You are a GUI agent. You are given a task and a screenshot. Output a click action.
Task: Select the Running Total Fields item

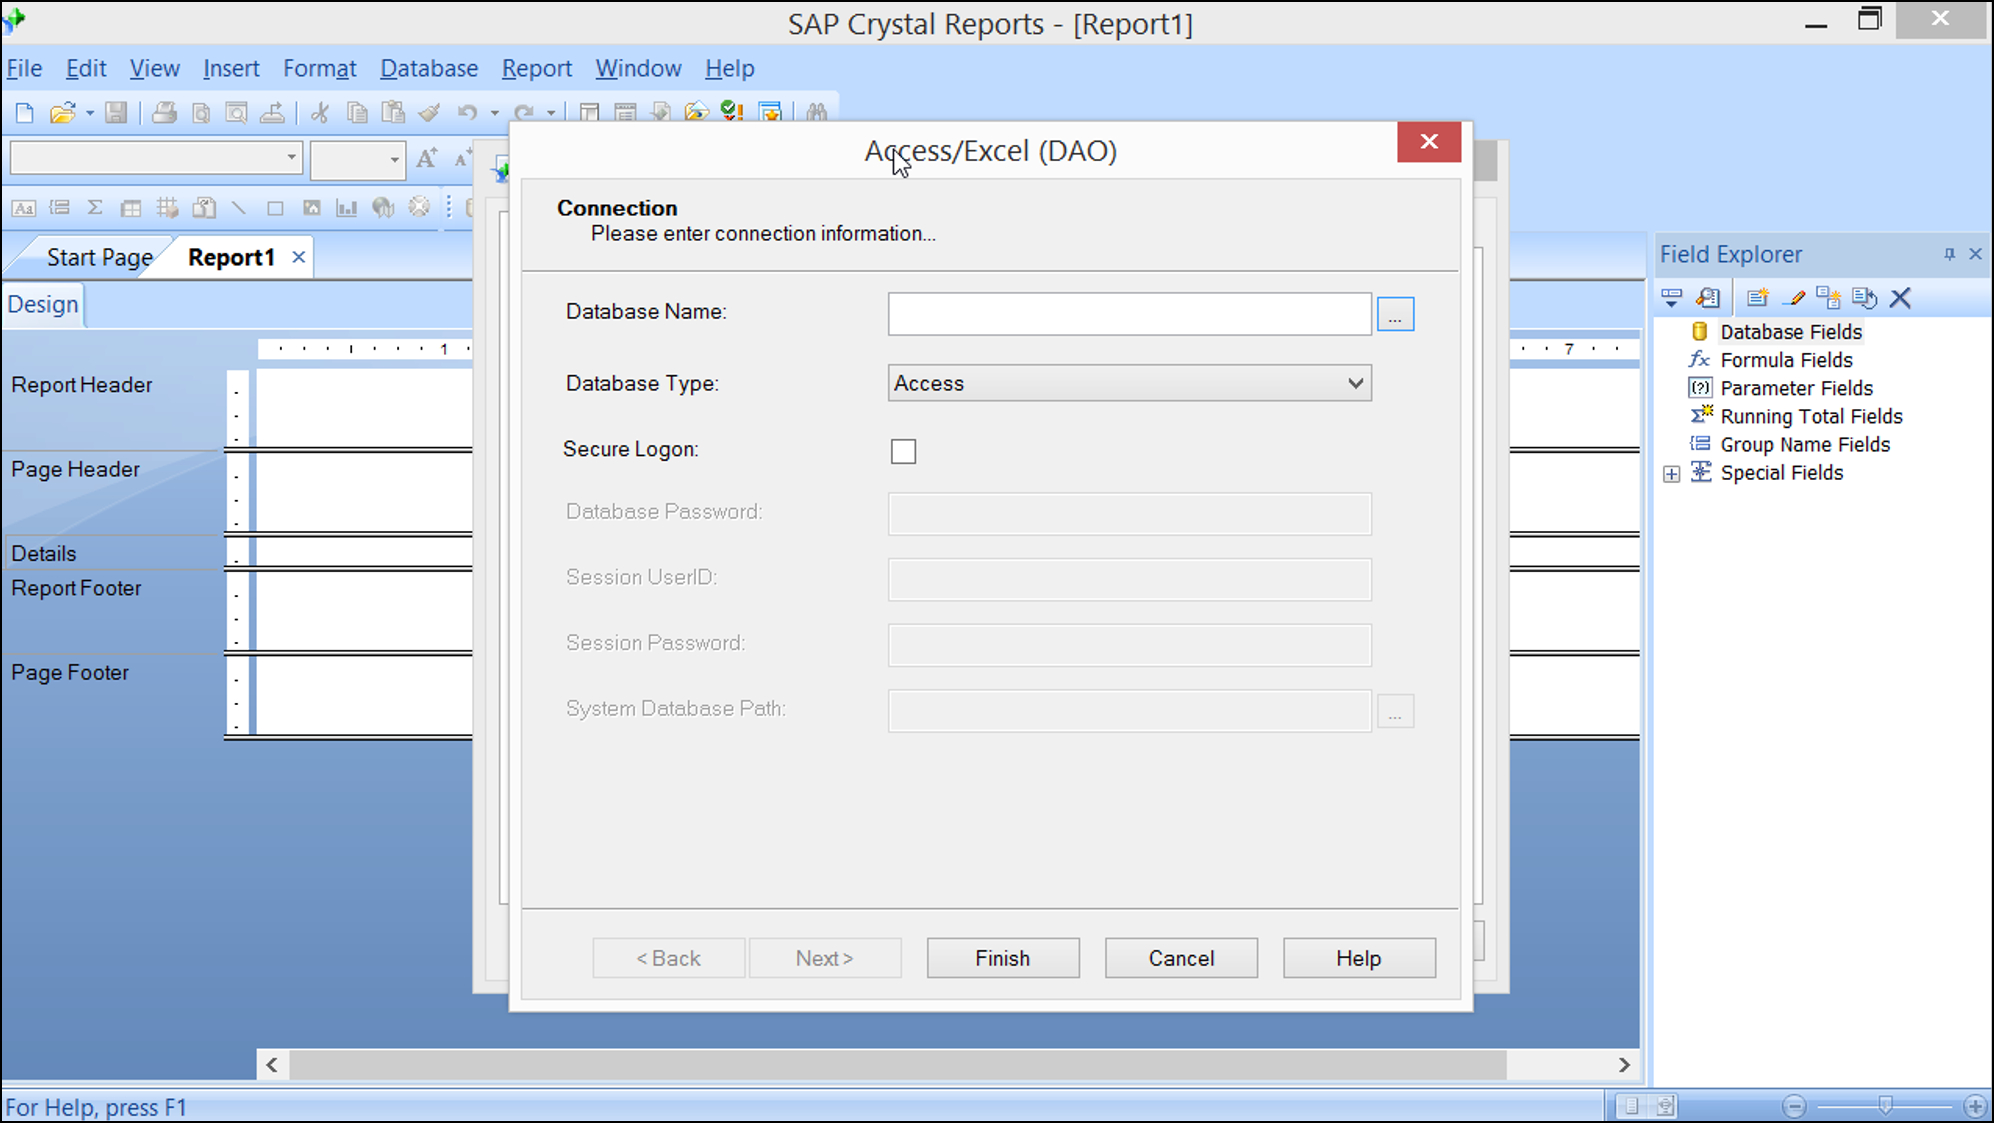(1810, 416)
